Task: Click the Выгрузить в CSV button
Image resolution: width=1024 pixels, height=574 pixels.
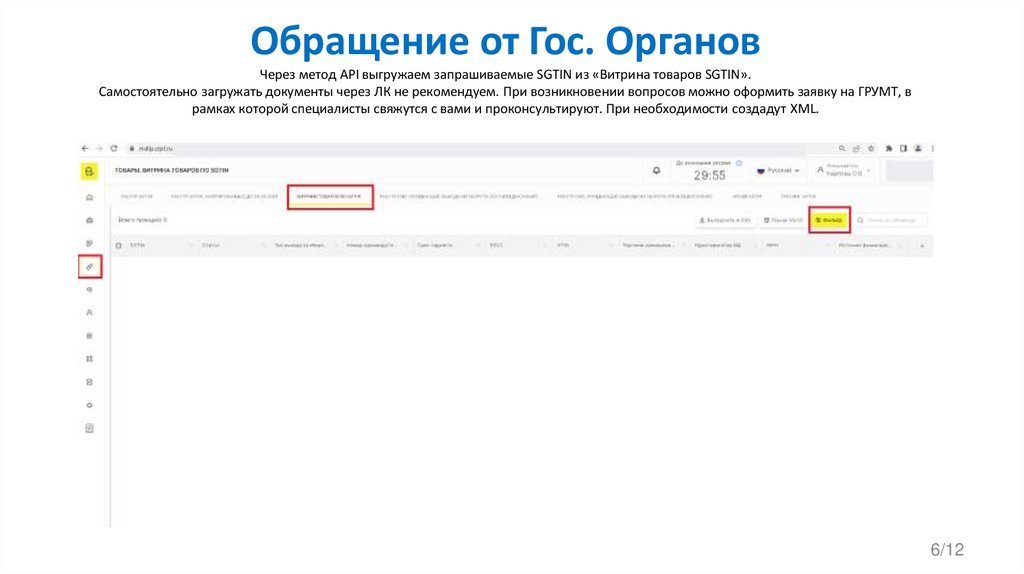Action: [x=725, y=221]
